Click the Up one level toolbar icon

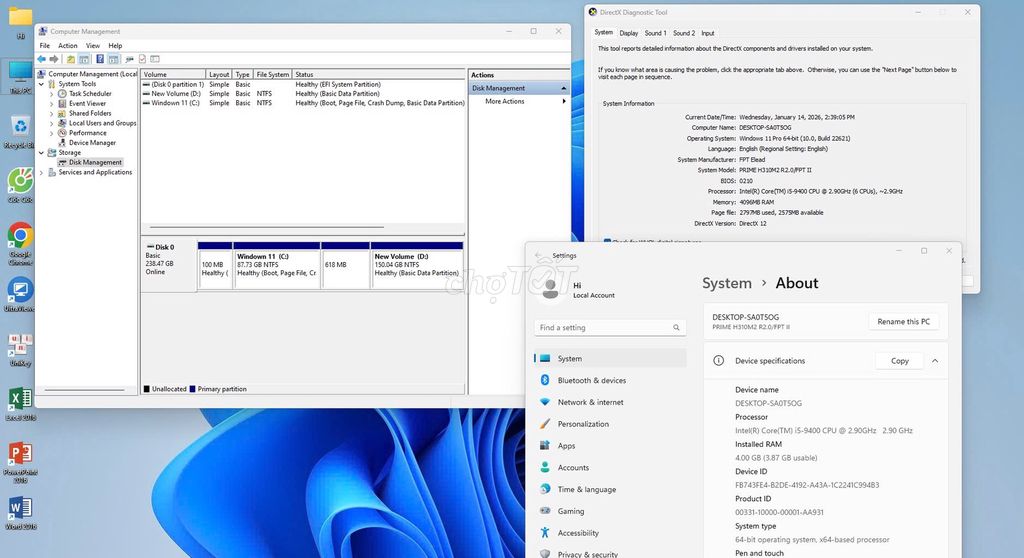point(71,59)
